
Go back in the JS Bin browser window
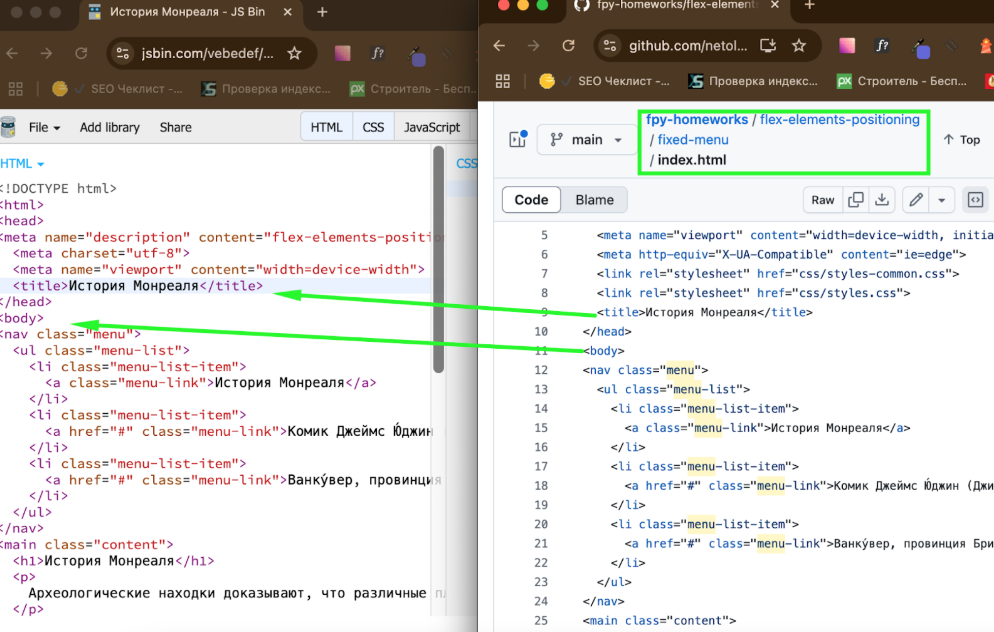[12, 53]
